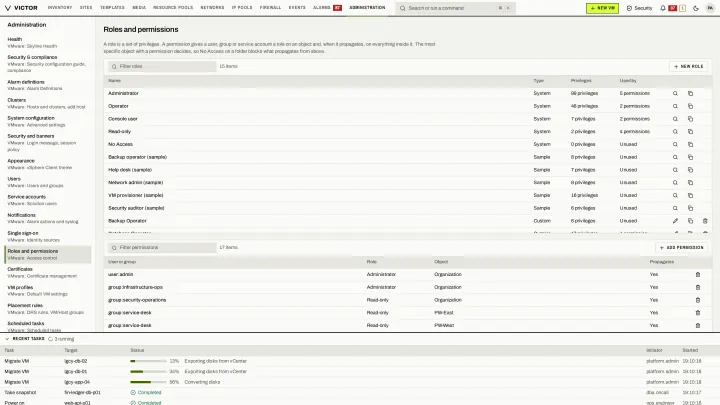Click the Propagates column header
The width and height of the screenshot is (720, 405).
[661, 262]
